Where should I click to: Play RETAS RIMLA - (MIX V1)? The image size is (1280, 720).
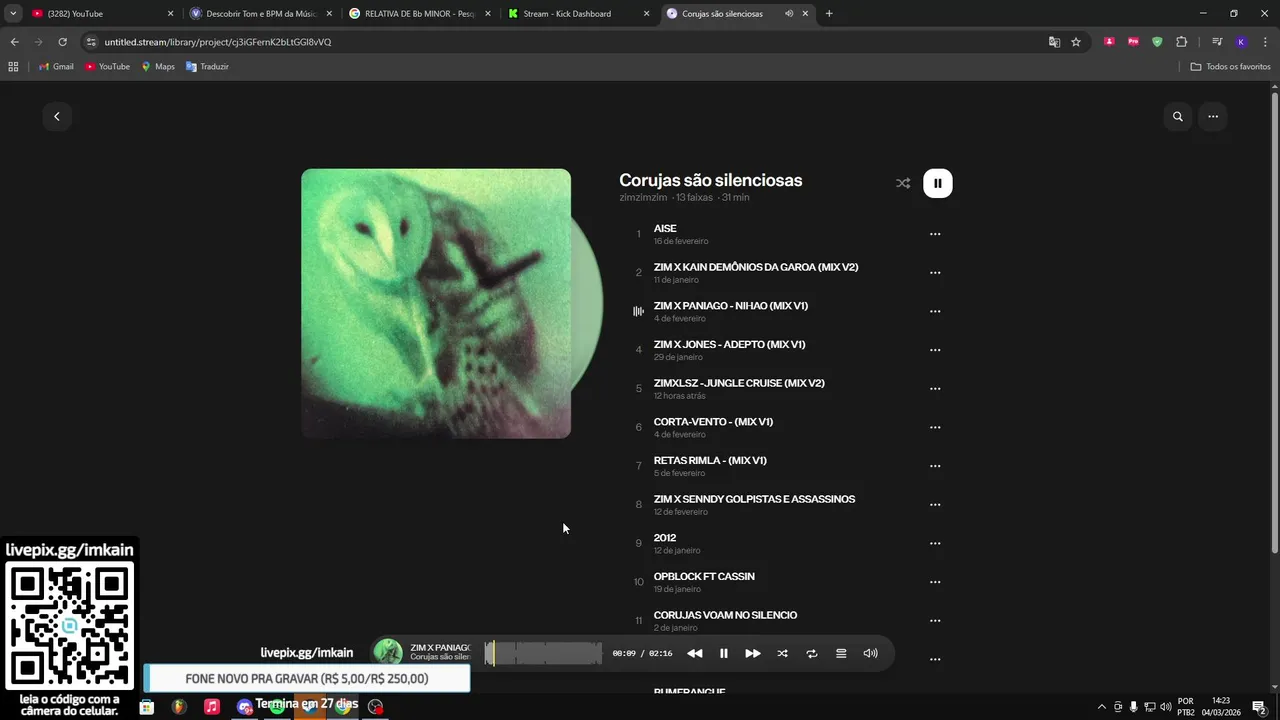pos(710,461)
